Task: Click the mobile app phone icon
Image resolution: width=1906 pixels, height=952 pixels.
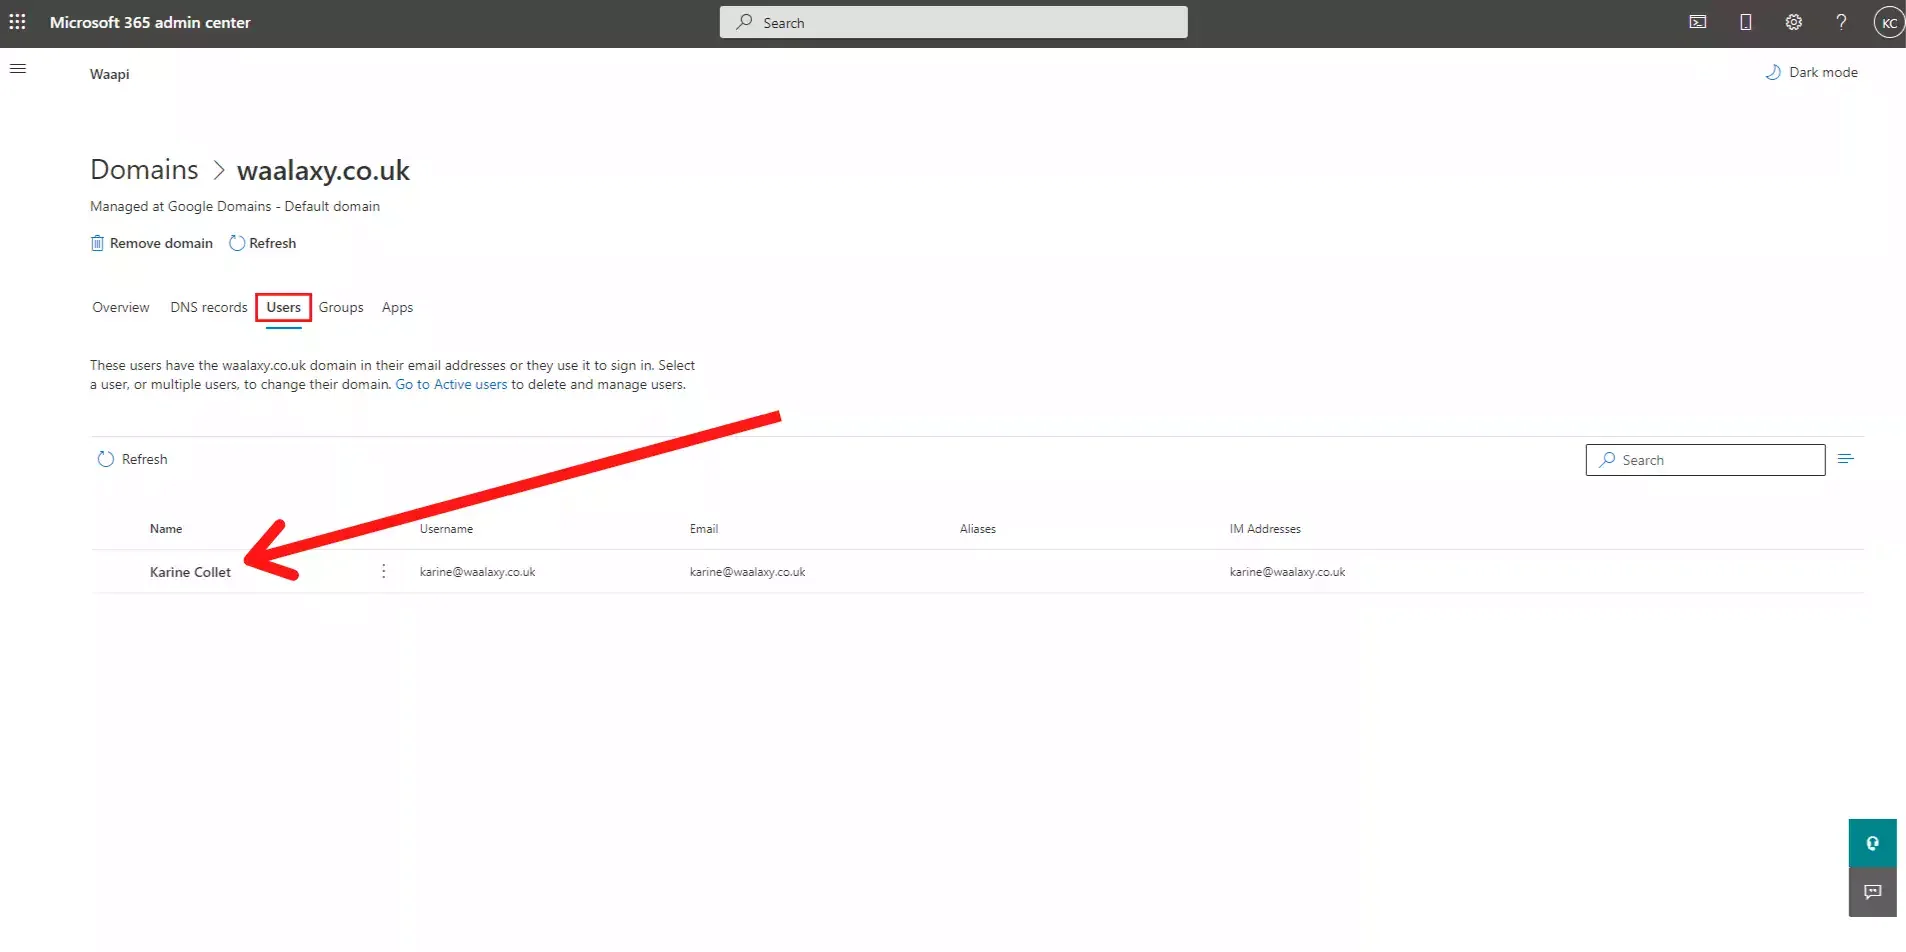Action: [1745, 22]
